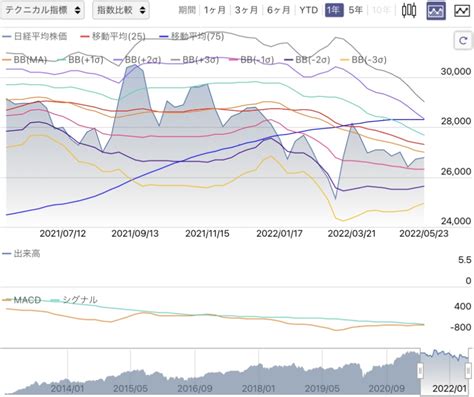Click the 2018/01 point in navigator
Viewport: 474px width, 397px height.
(259, 388)
